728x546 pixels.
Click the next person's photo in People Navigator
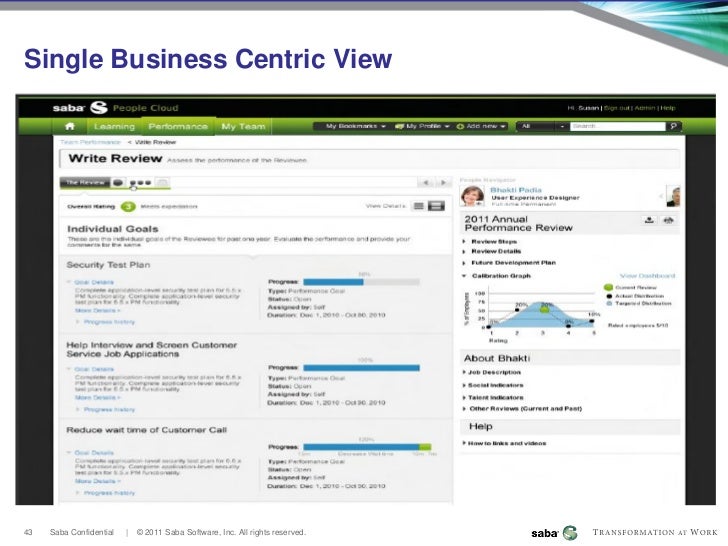pyautogui.click(x=674, y=196)
